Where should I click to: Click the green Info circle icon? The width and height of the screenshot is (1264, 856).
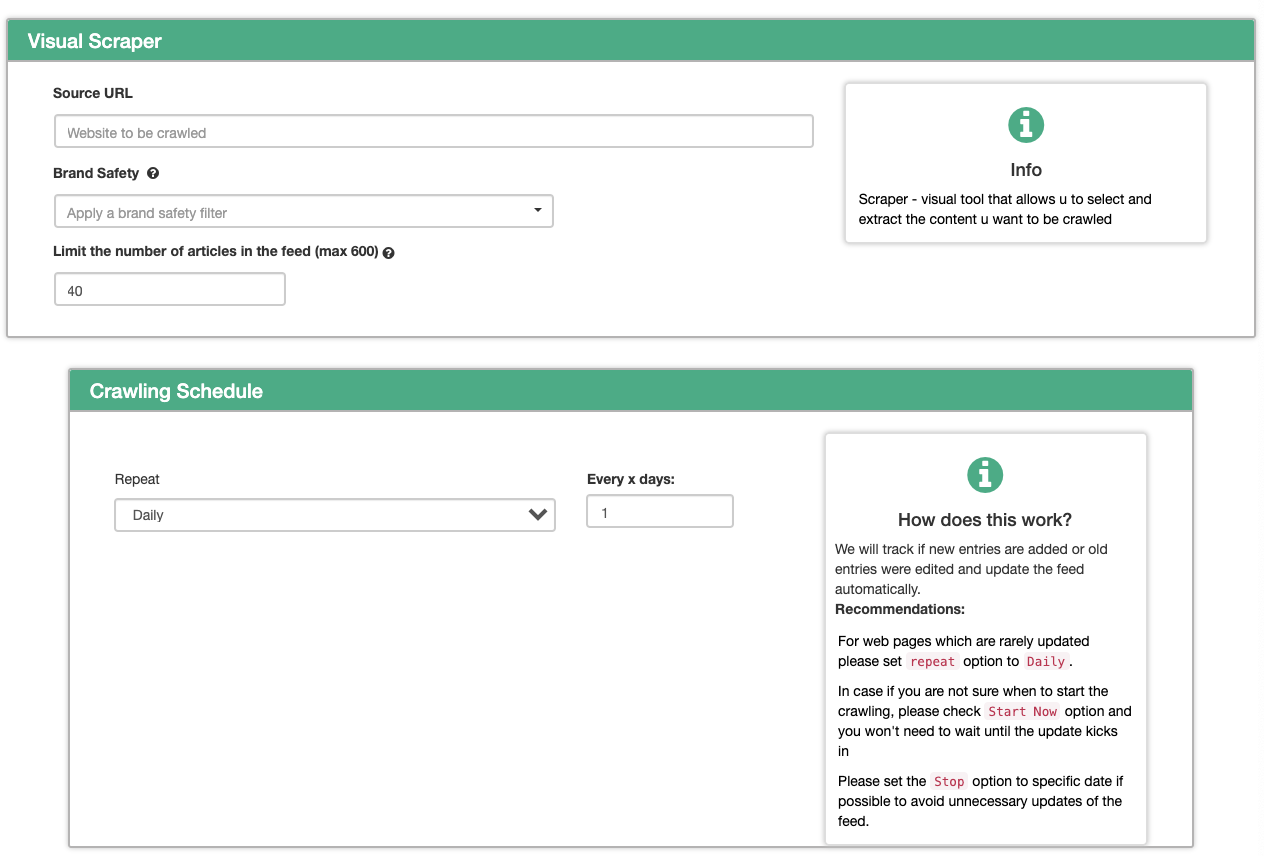pos(1026,125)
